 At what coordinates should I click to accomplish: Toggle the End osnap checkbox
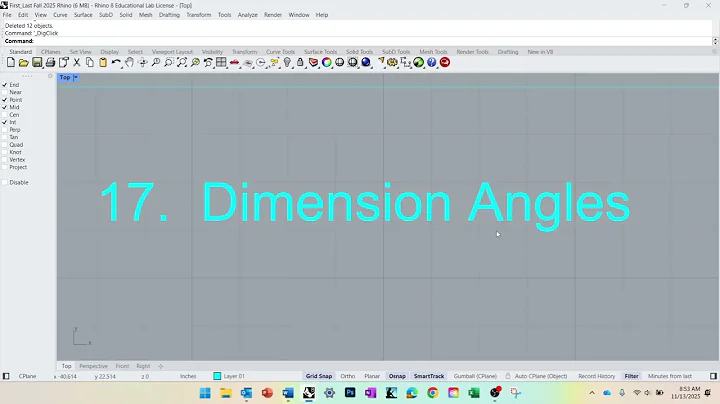click(5, 85)
